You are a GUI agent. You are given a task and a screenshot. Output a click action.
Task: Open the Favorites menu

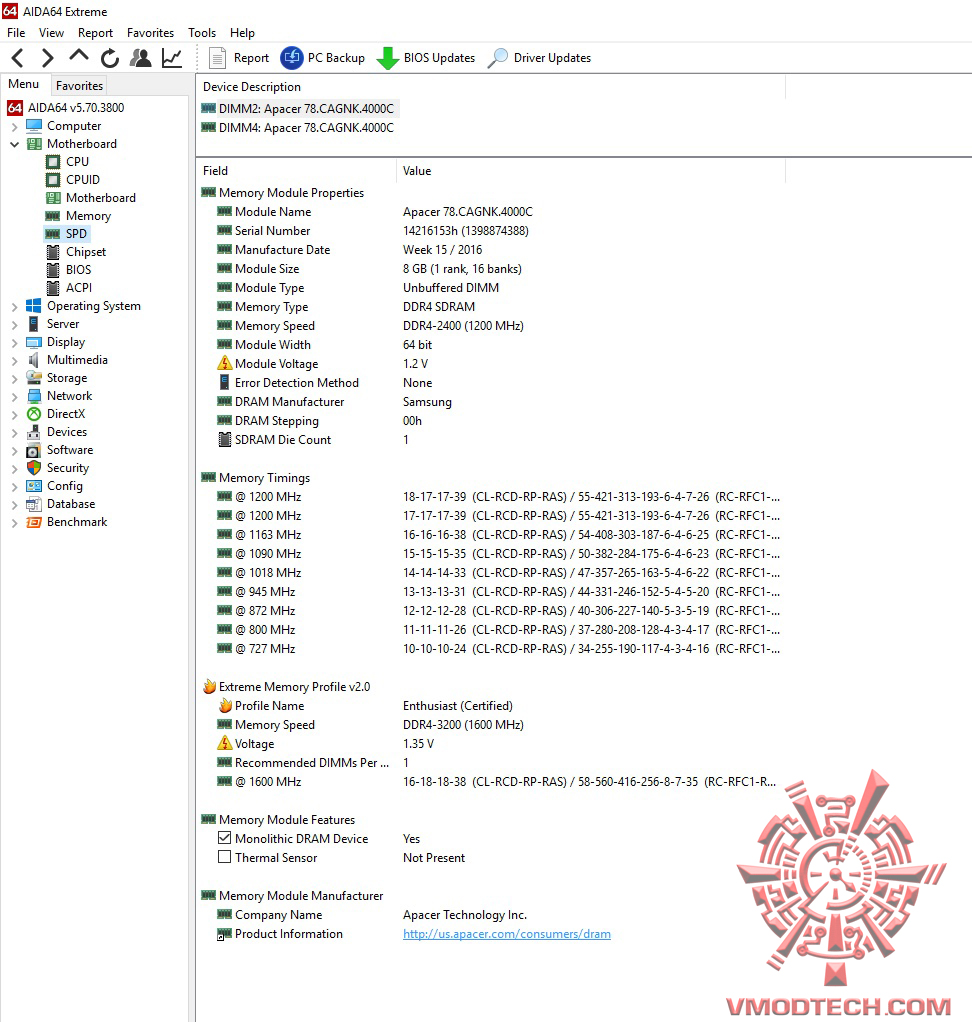pos(151,33)
